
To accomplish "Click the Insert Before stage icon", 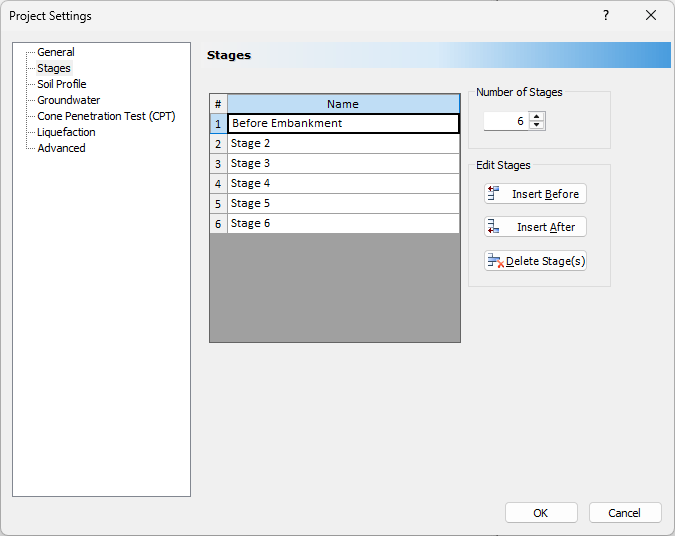I will [493, 194].
